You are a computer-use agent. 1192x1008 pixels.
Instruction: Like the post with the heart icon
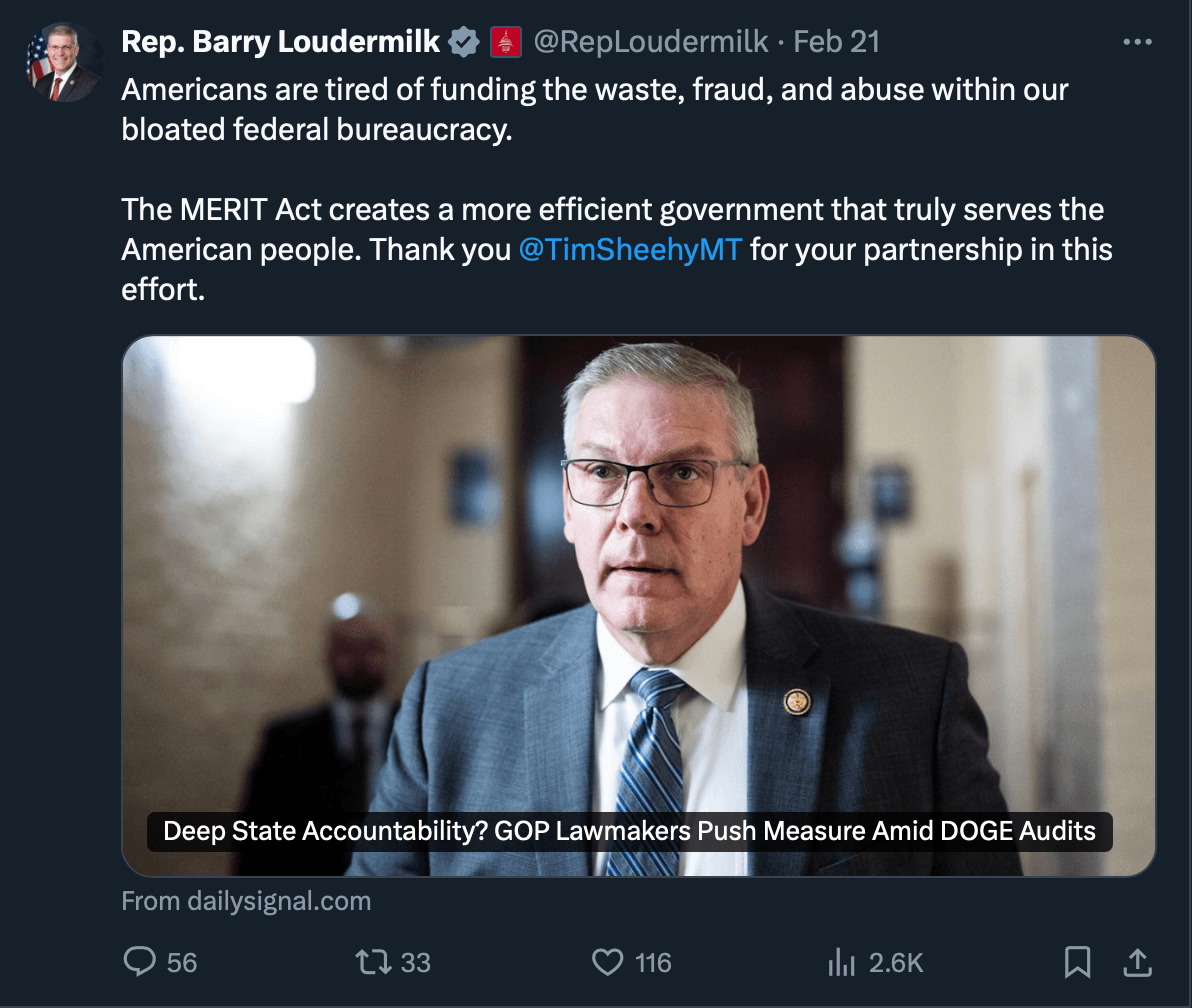pyautogui.click(x=607, y=962)
